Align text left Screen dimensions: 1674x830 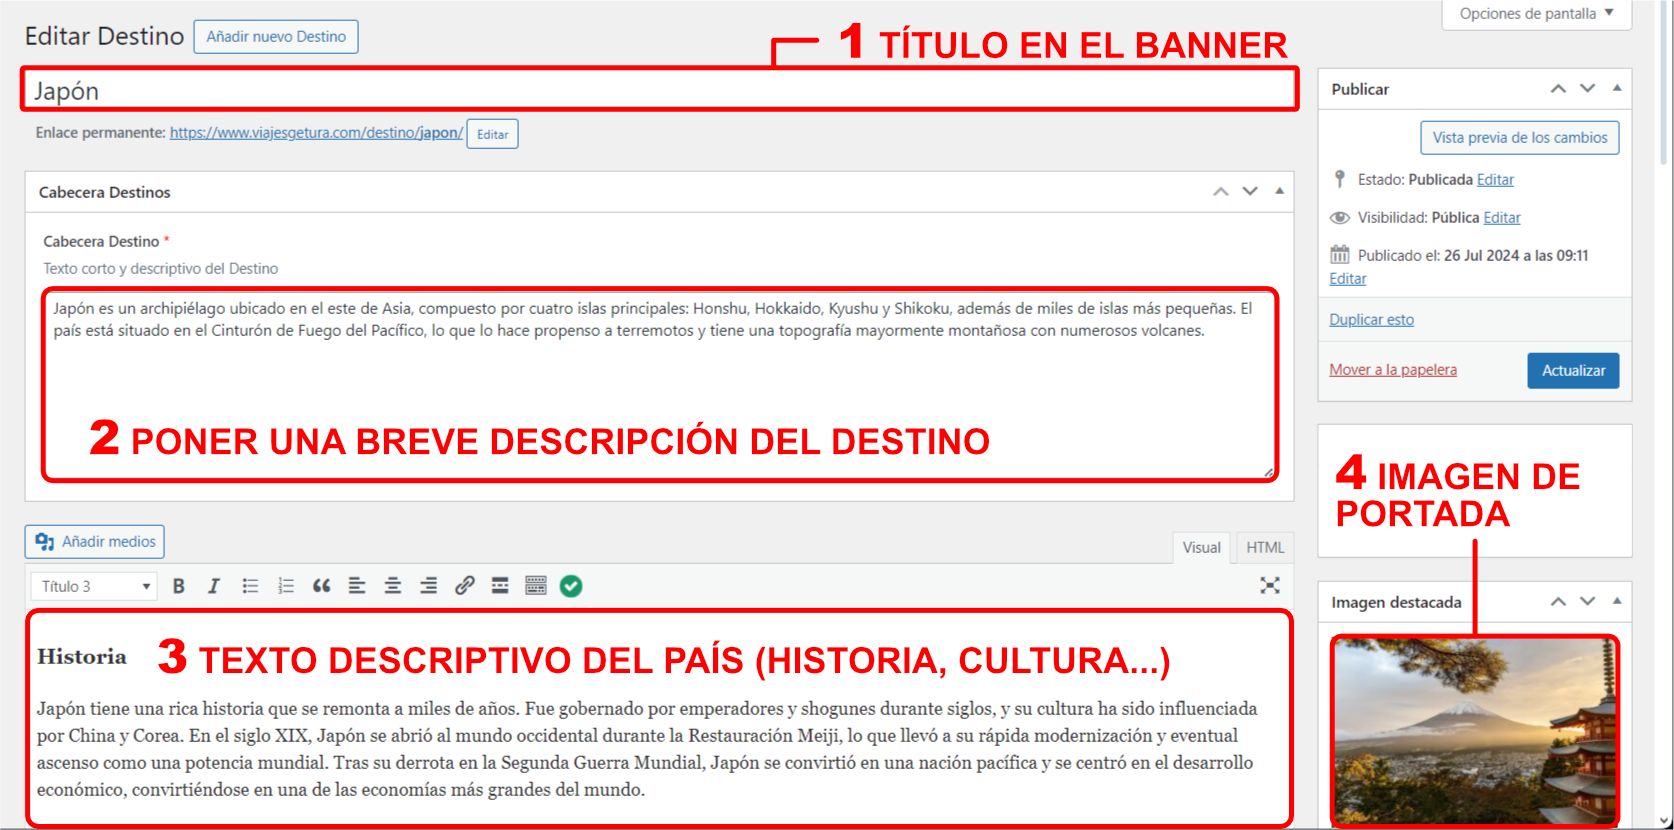click(x=357, y=586)
